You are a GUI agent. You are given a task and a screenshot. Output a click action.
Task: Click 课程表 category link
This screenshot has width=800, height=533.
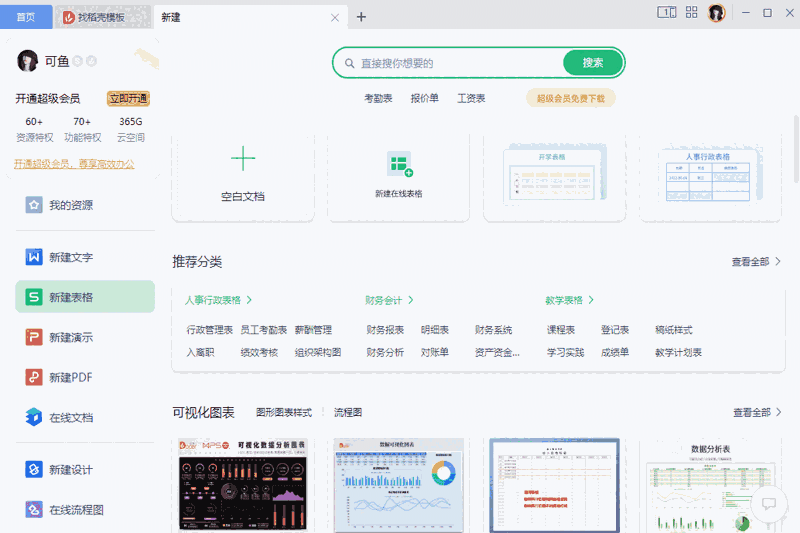pyautogui.click(x=561, y=330)
